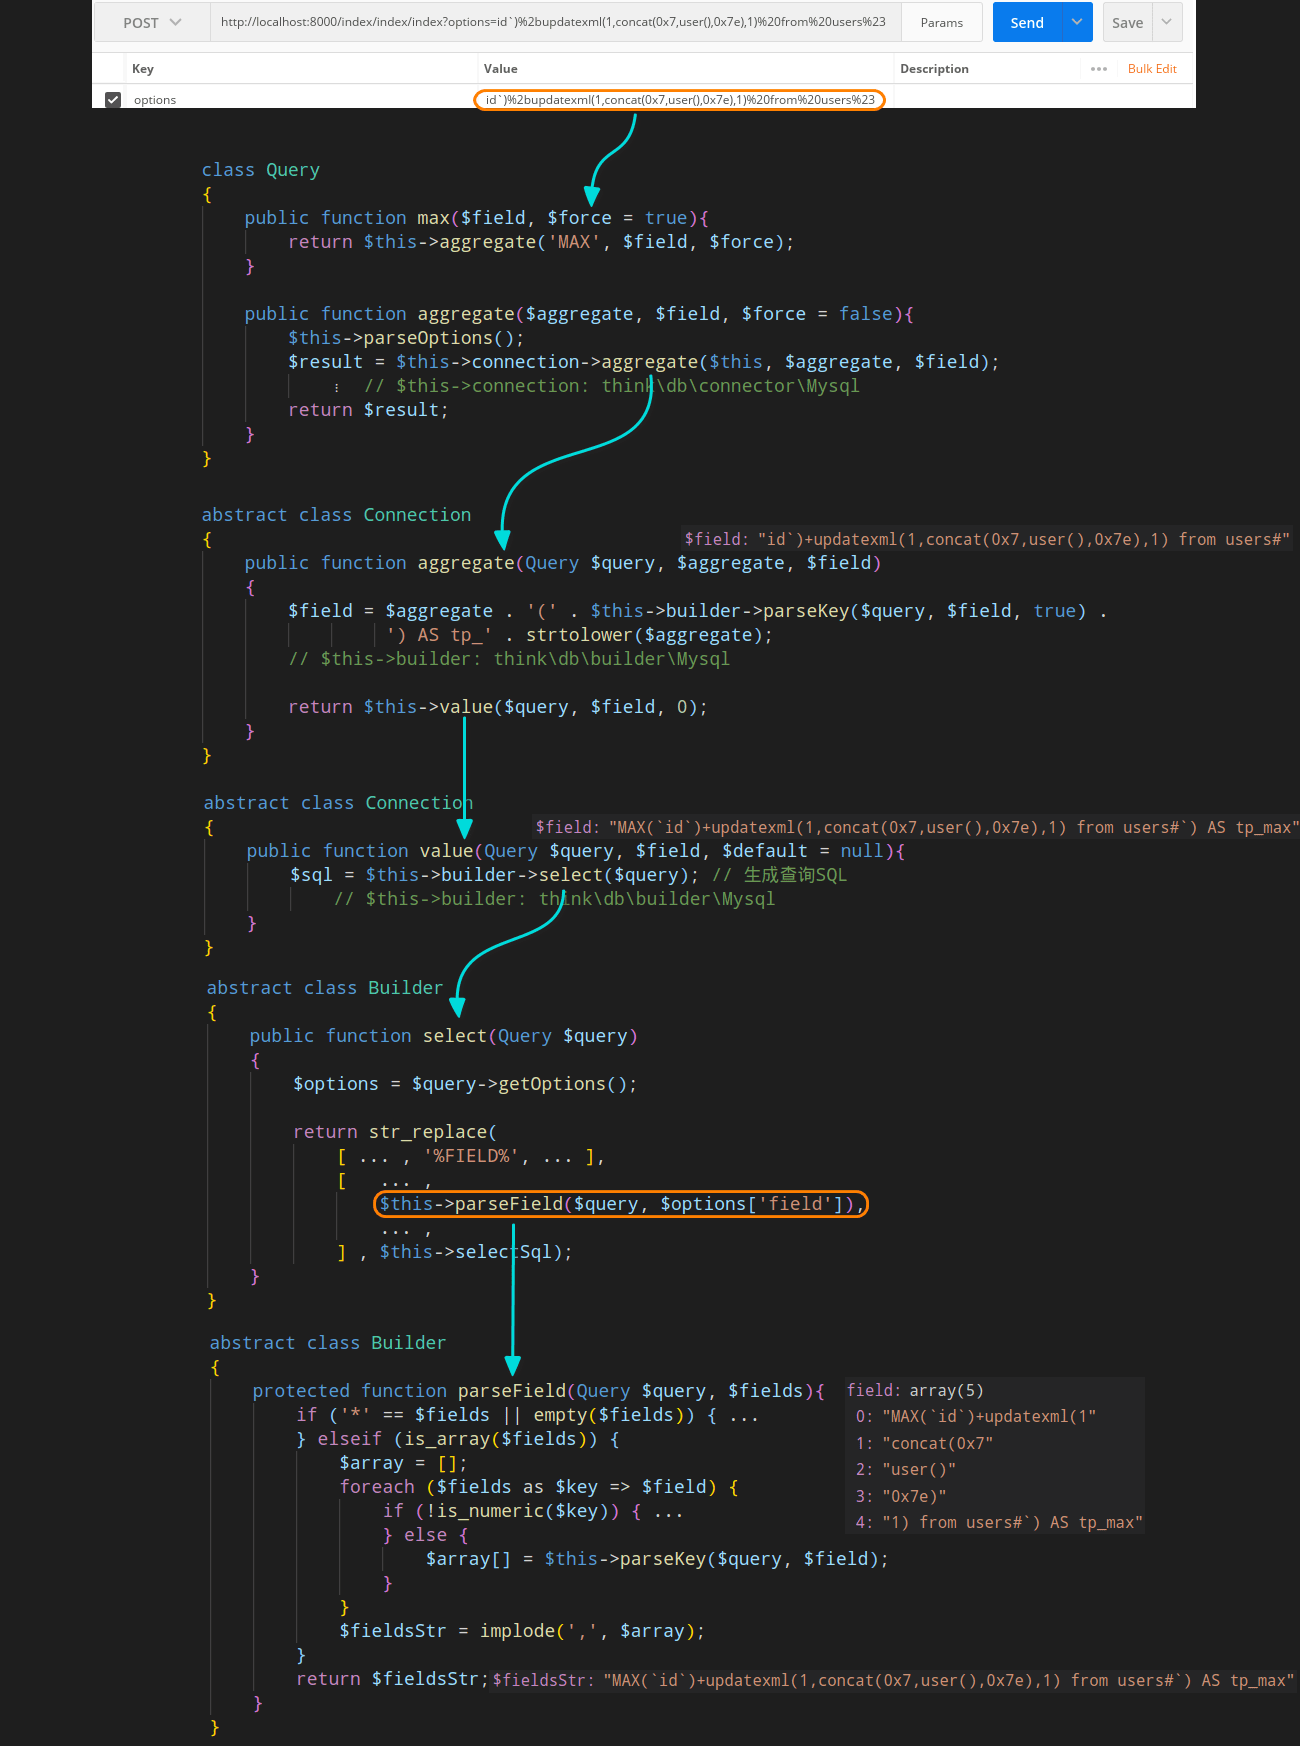Viewport: 1300px width, 1746px height.
Task: Click the 'options' key cell
Action: 300,100
